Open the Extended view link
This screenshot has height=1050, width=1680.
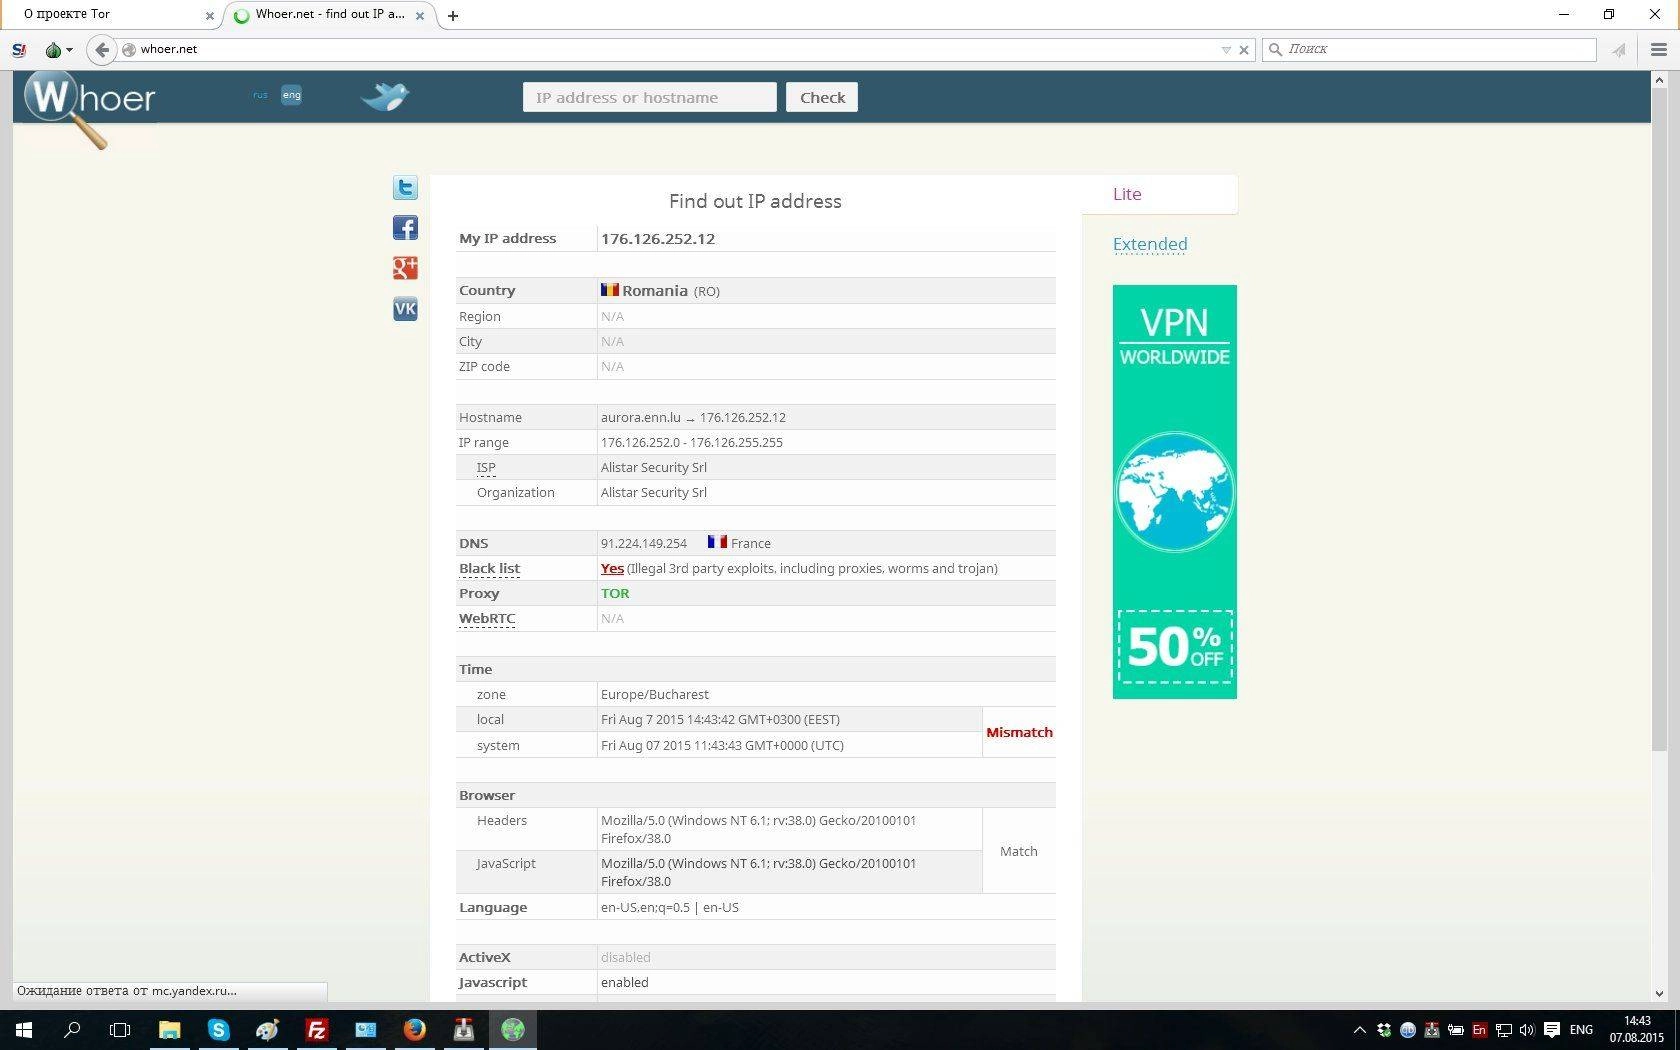[1150, 244]
